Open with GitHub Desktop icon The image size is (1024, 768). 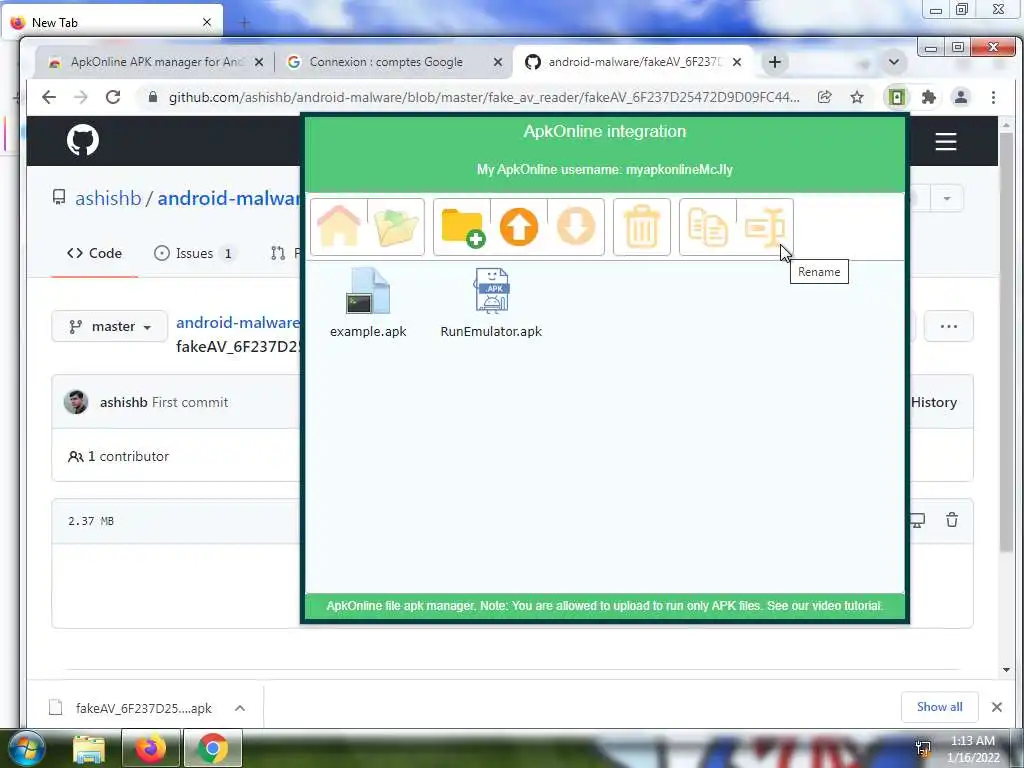point(918,520)
